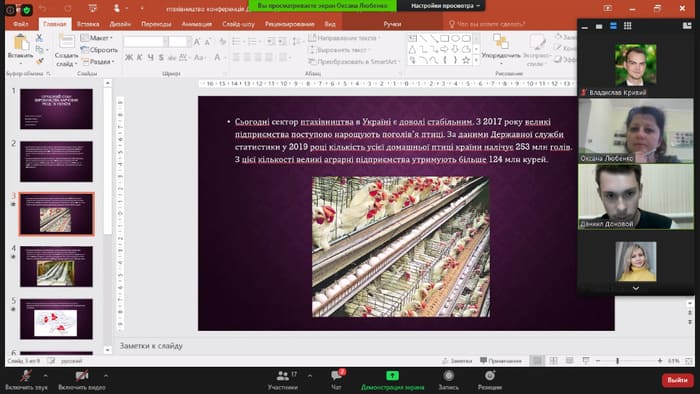Select Оксана Любенко video tile
This screenshot has width=700, height=394.
coord(636,130)
